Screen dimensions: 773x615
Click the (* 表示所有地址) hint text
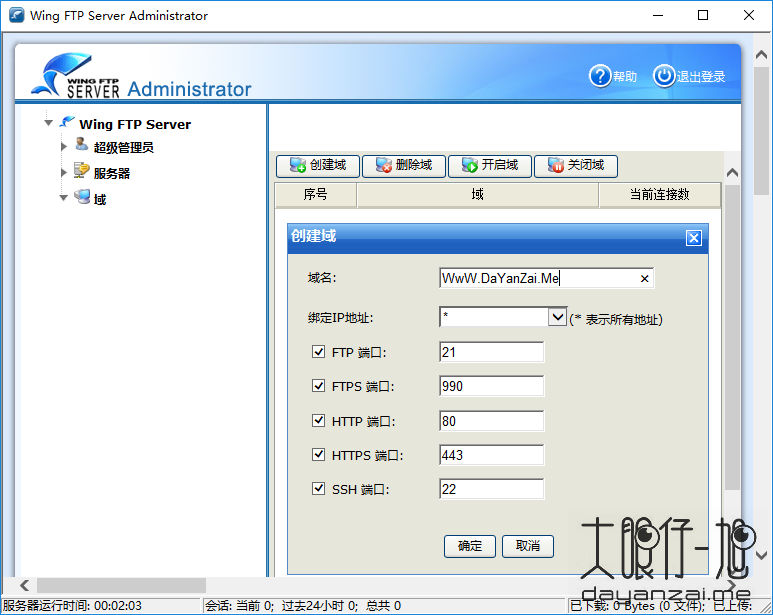point(616,319)
